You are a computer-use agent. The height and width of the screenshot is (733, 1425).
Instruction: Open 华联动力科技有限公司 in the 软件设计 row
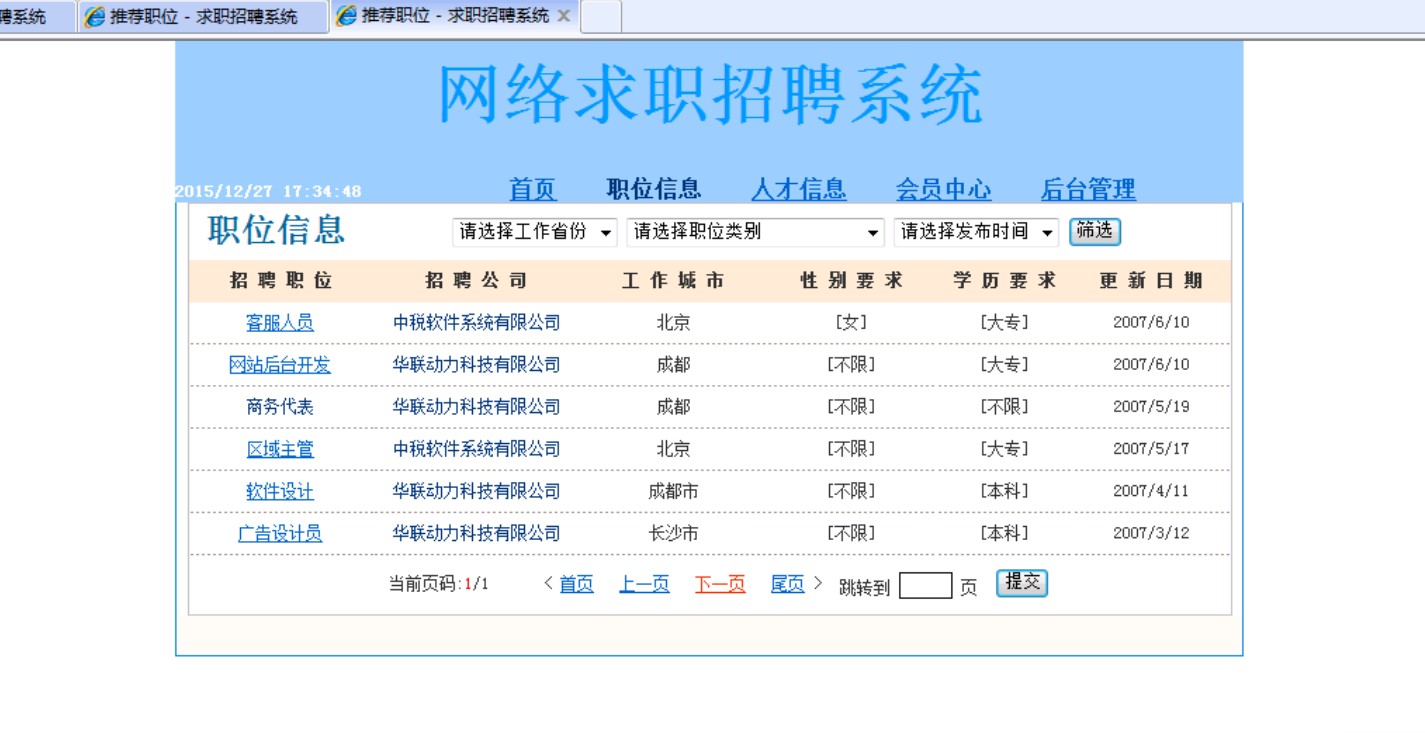coord(476,491)
